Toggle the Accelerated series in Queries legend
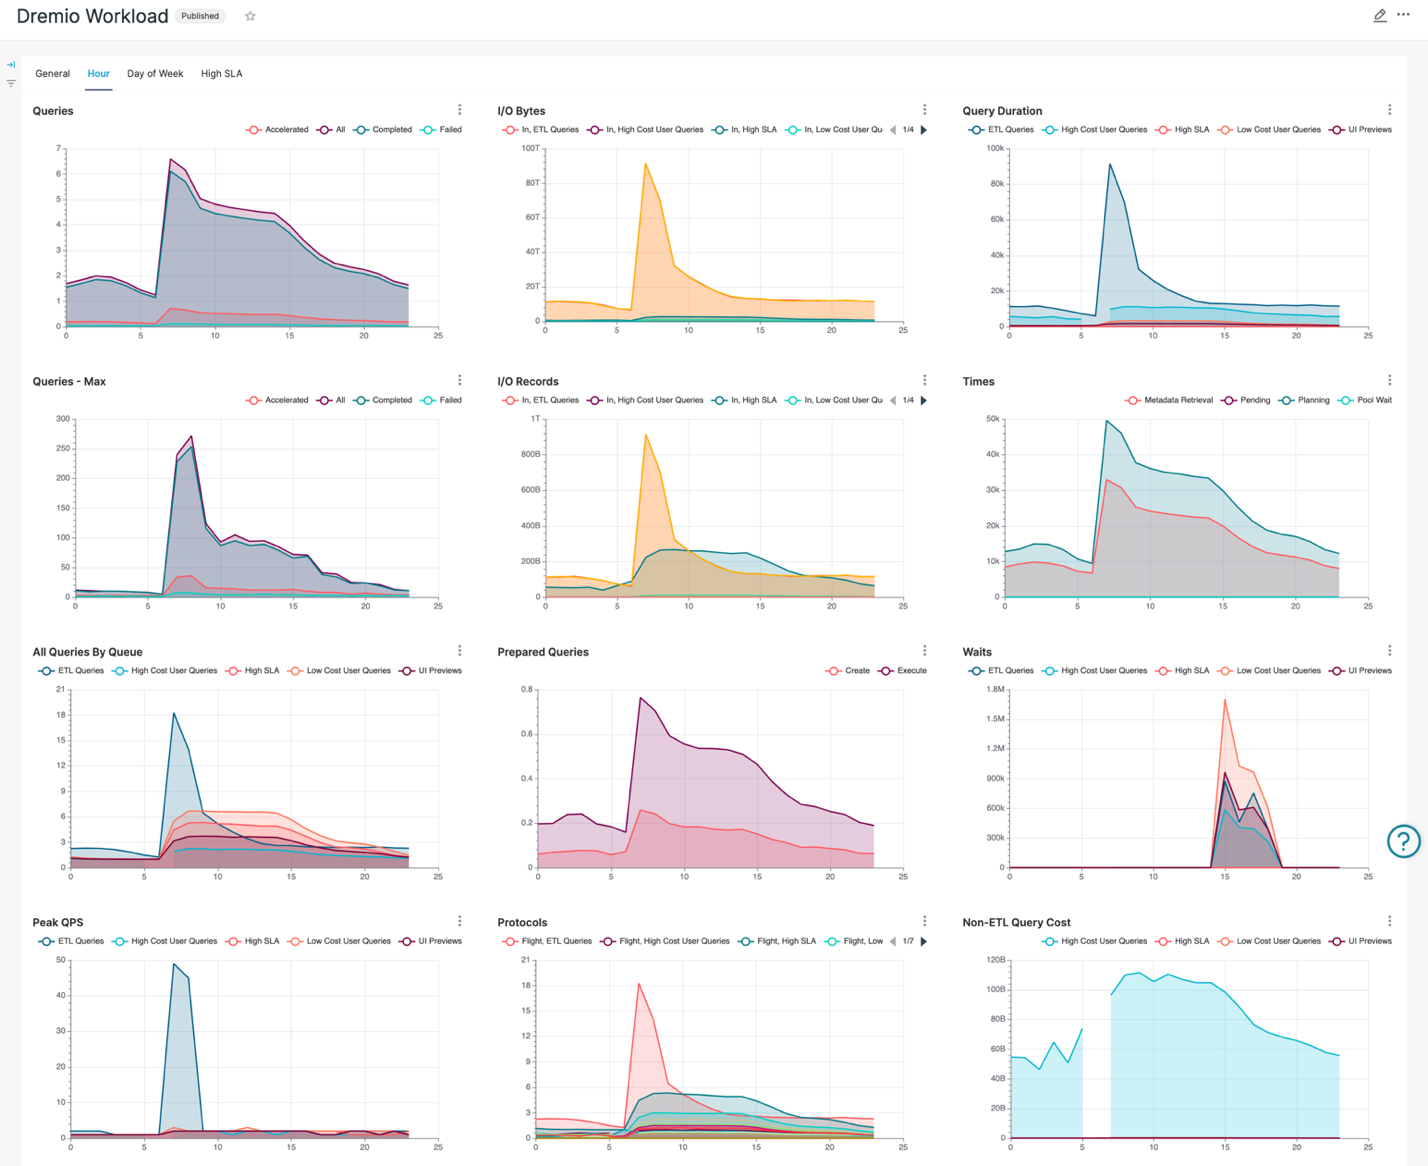Image resolution: width=1428 pixels, height=1166 pixels. [279, 130]
